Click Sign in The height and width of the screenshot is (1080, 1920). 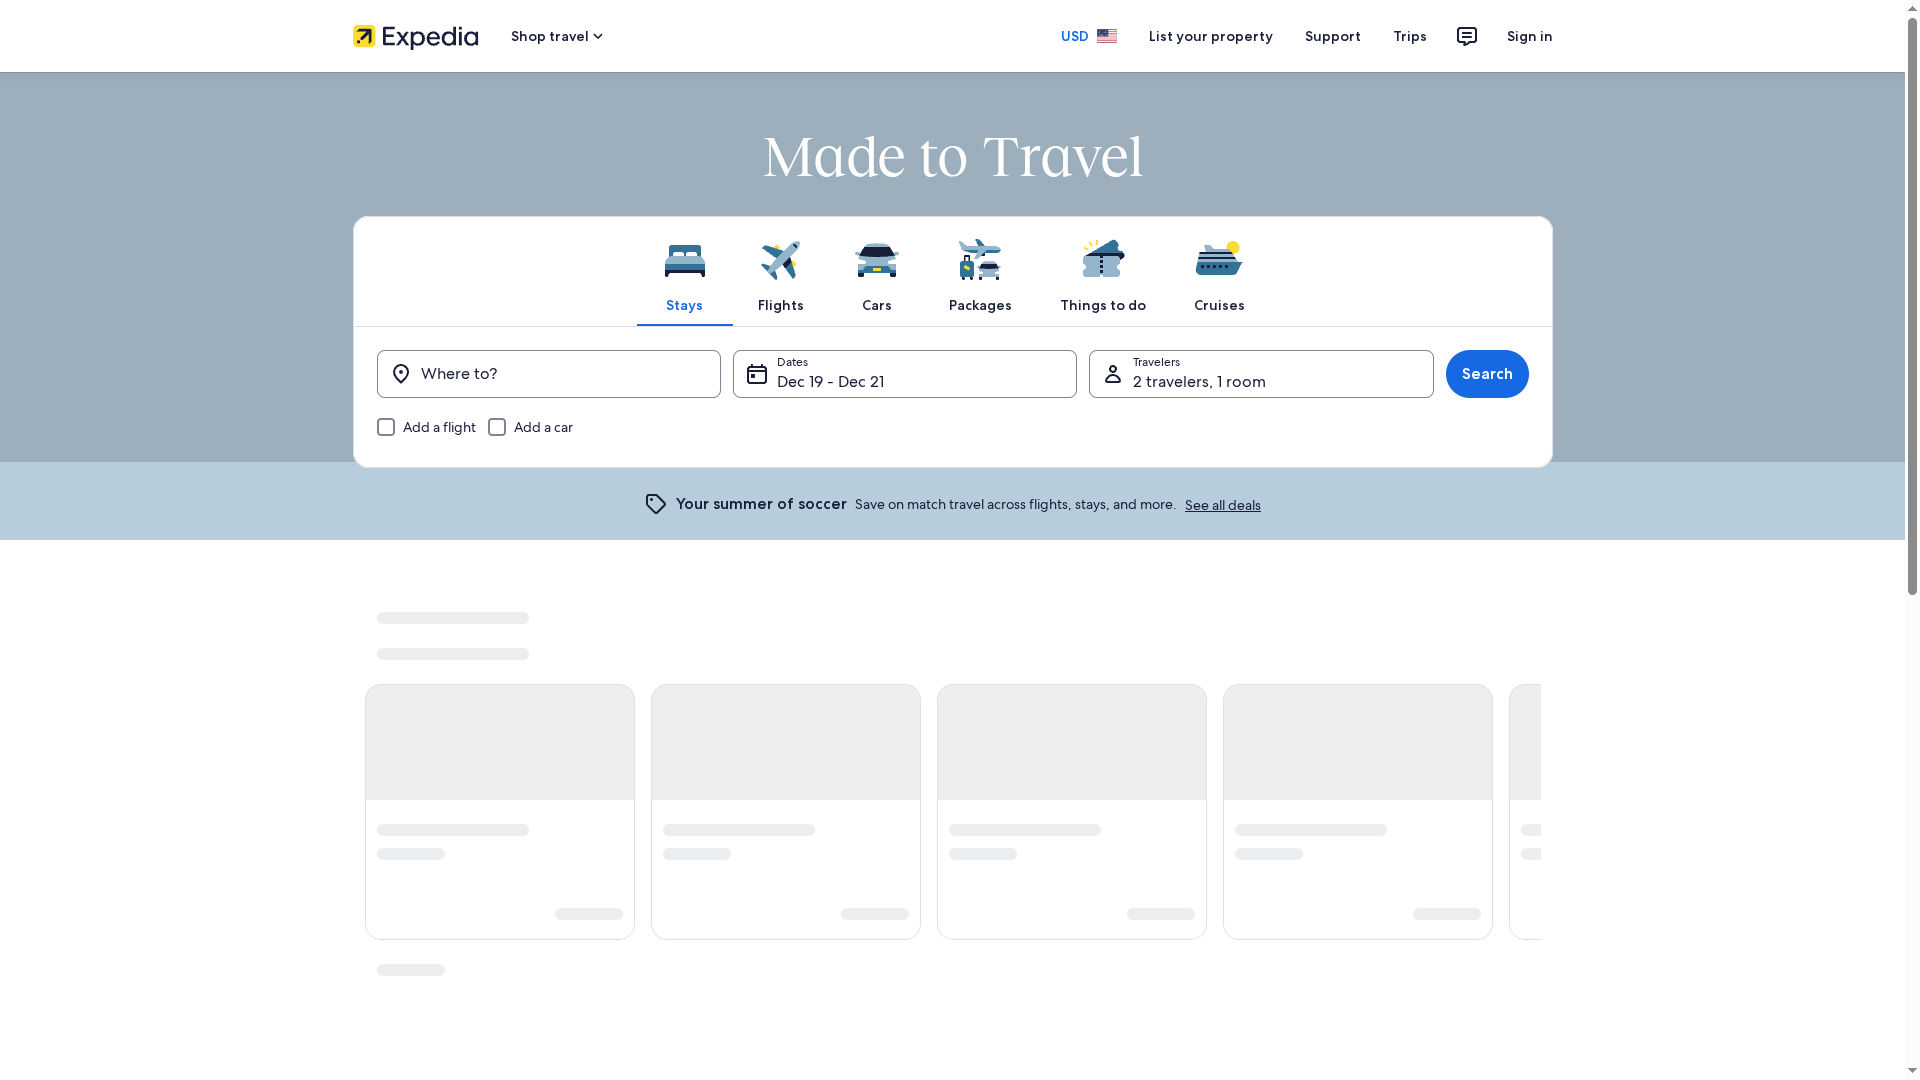click(x=1529, y=36)
